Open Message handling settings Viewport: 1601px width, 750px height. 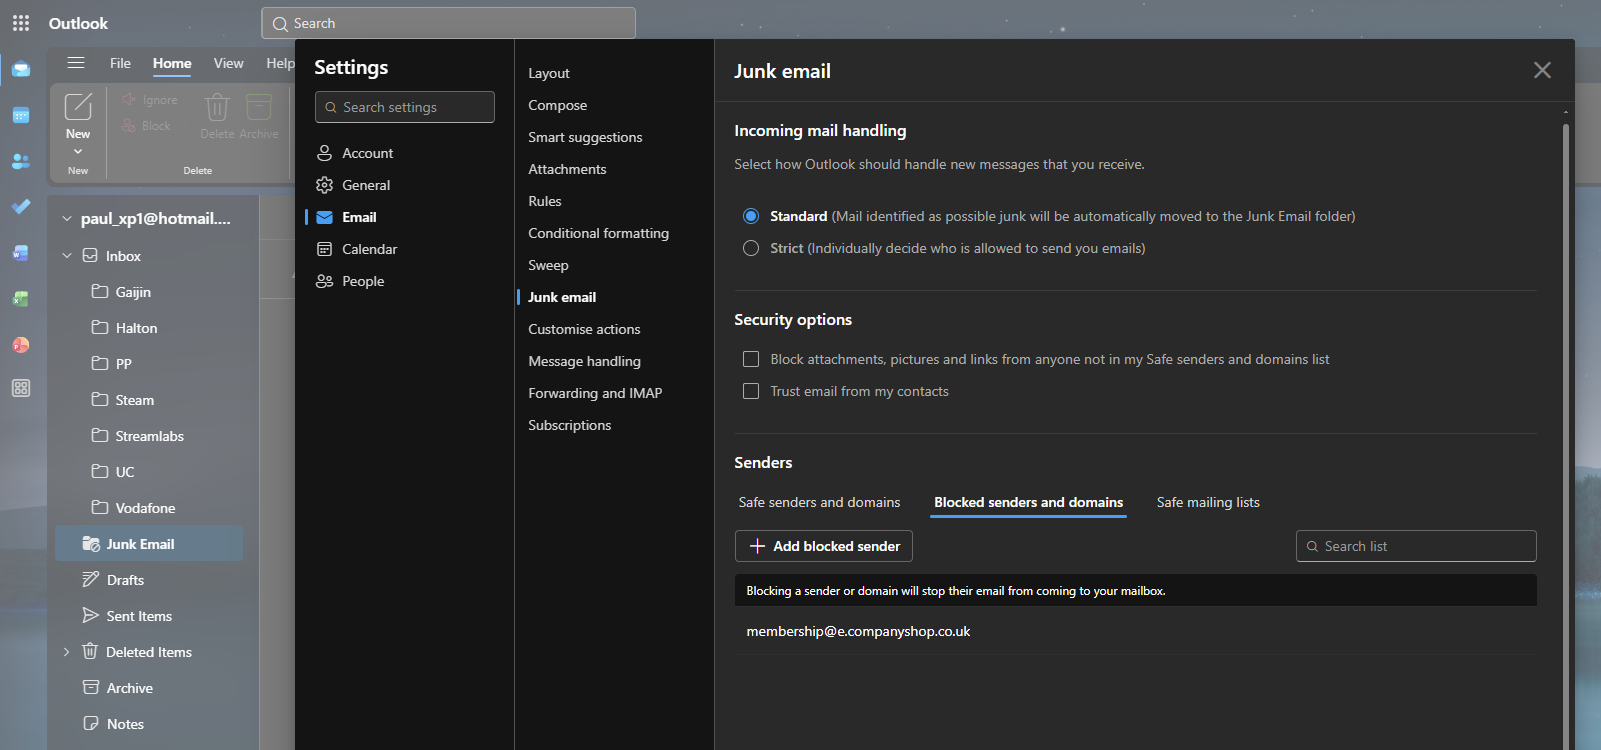tap(585, 361)
